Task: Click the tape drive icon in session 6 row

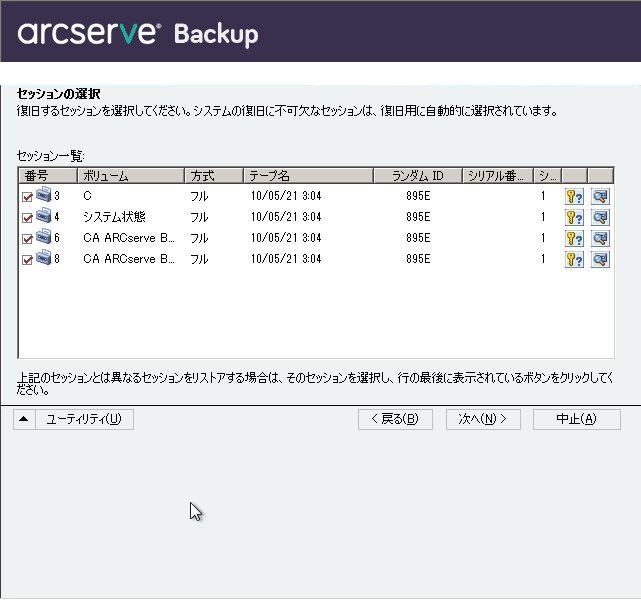Action: (44, 236)
